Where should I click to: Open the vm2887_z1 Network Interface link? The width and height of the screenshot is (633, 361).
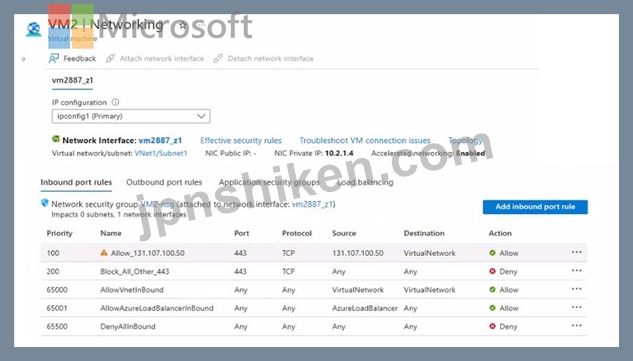coord(160,141)
